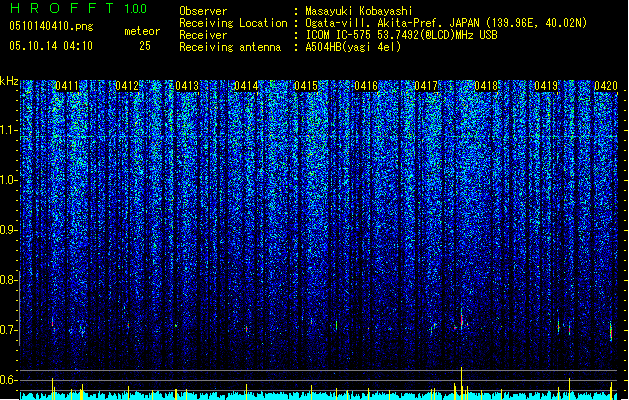Click the 0.9 frequency axis label
The height and width of the screenshot is (400, 629).
(x=8, y=230)
